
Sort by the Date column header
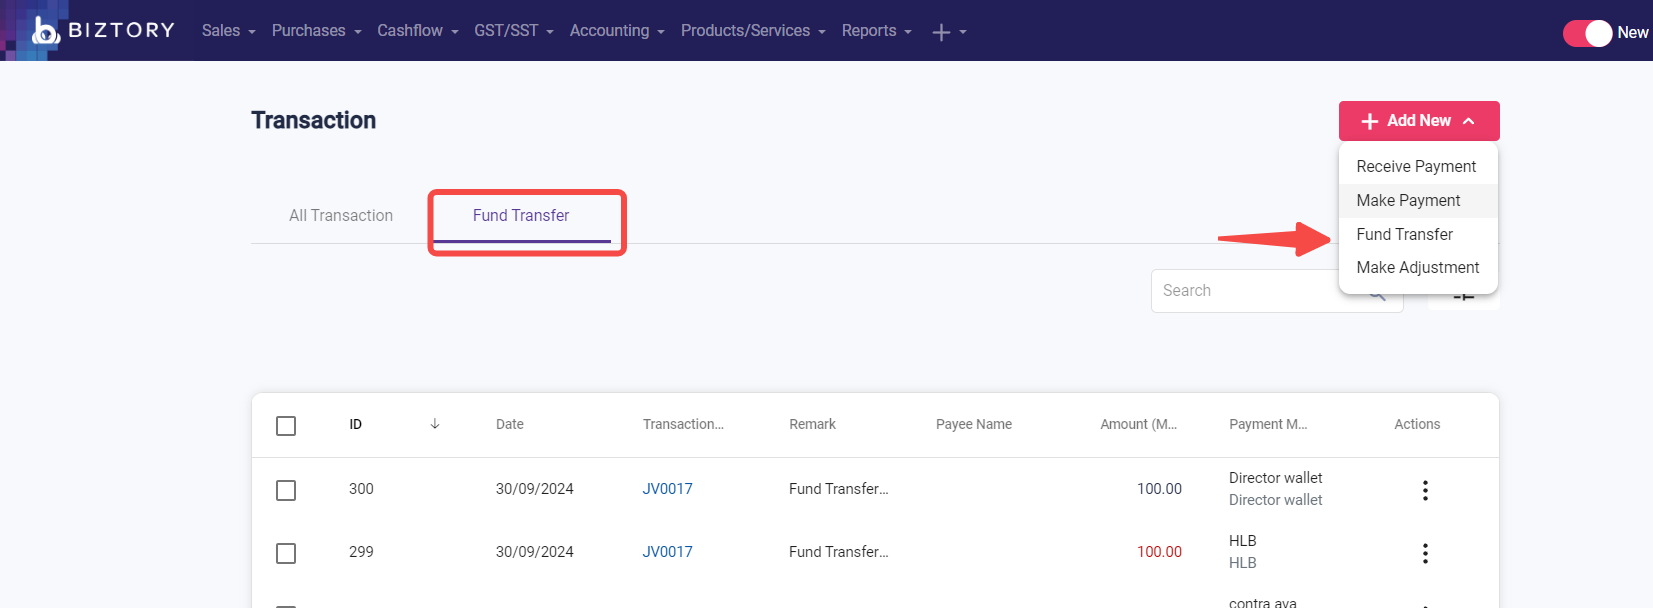pos(510,424)
